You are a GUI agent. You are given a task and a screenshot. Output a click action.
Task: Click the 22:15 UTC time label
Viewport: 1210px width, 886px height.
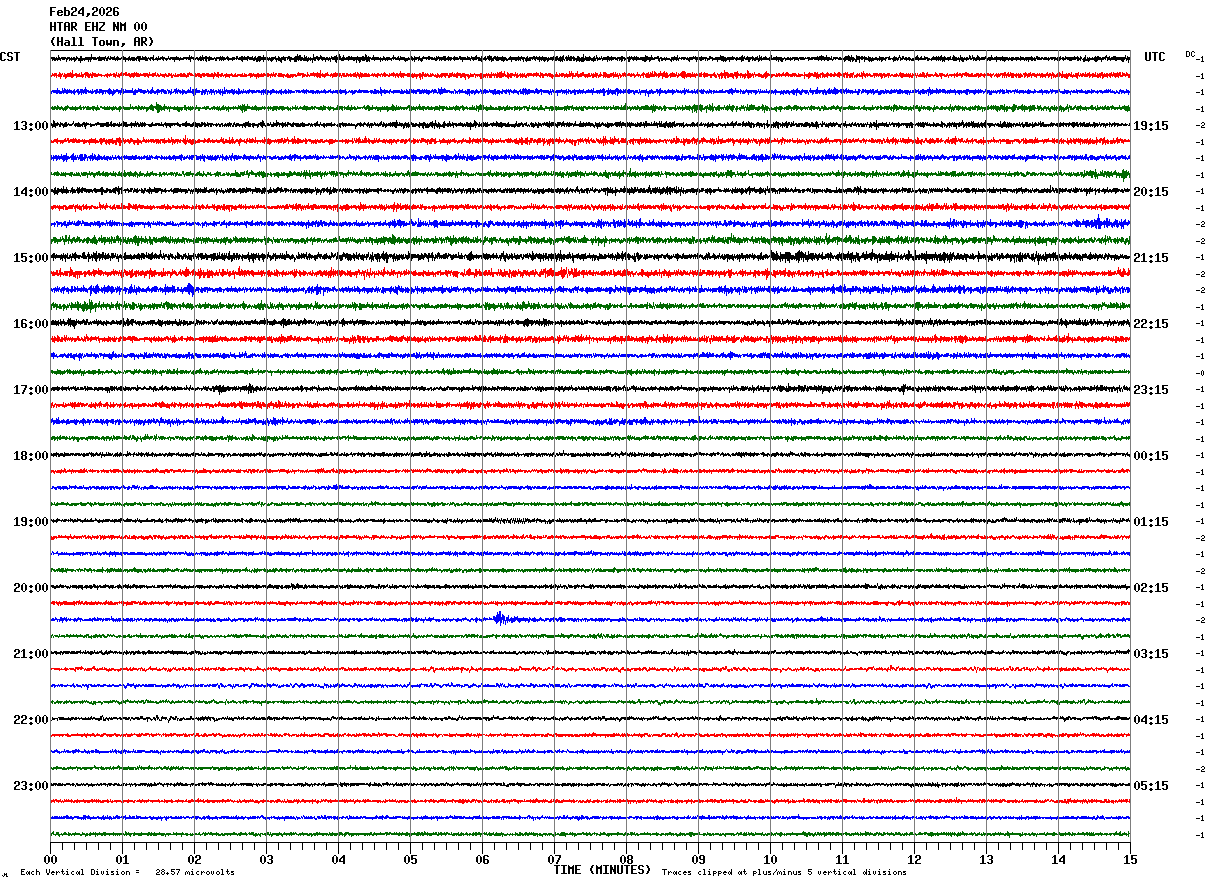(1151, 324)
